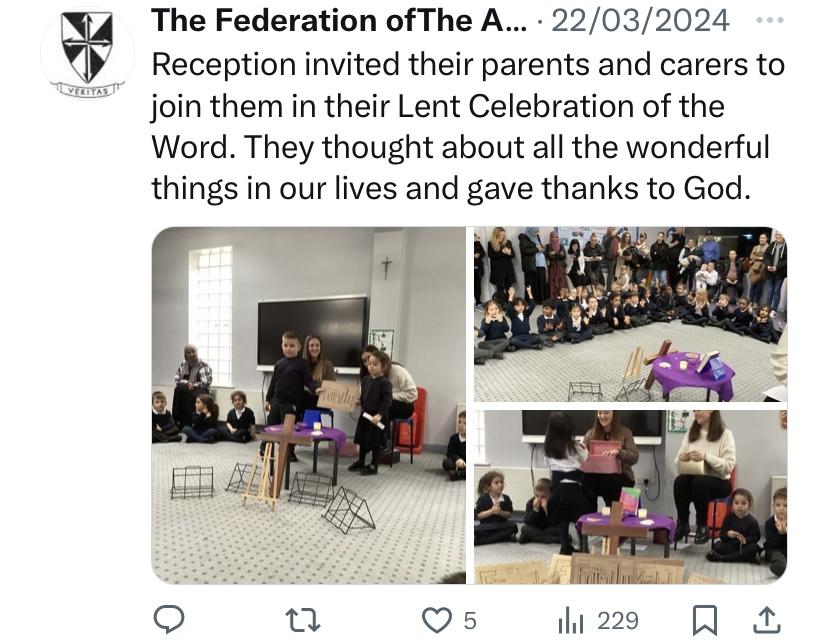Open top-right photo of seated children
This screenshot has height=644, width=827.
629,314
